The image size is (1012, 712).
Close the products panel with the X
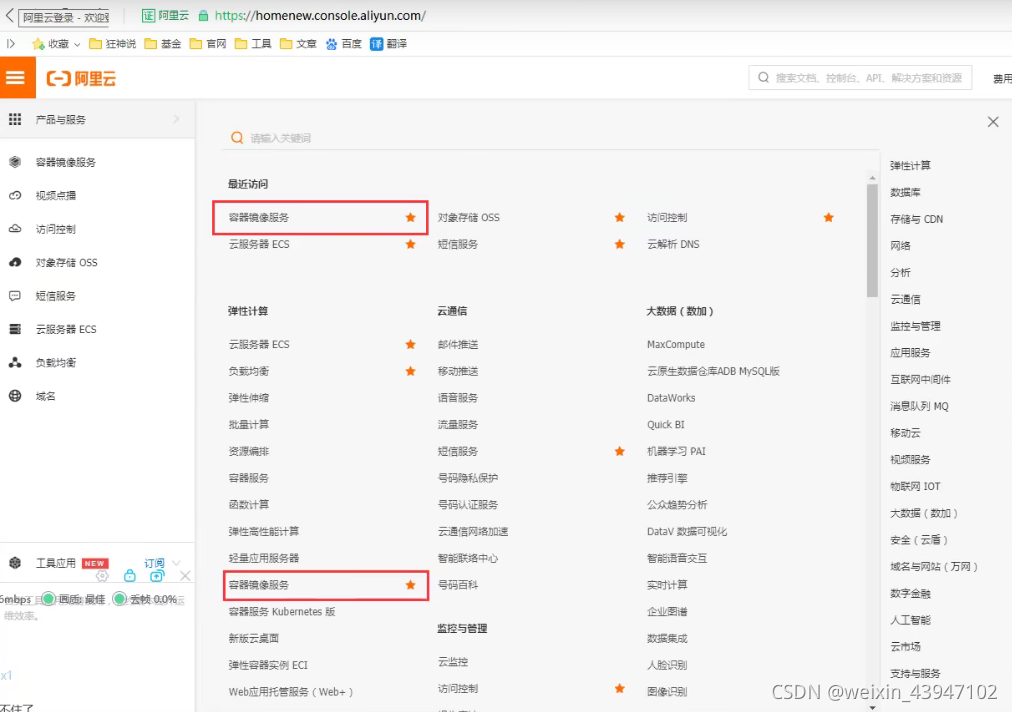coord(993,121)
